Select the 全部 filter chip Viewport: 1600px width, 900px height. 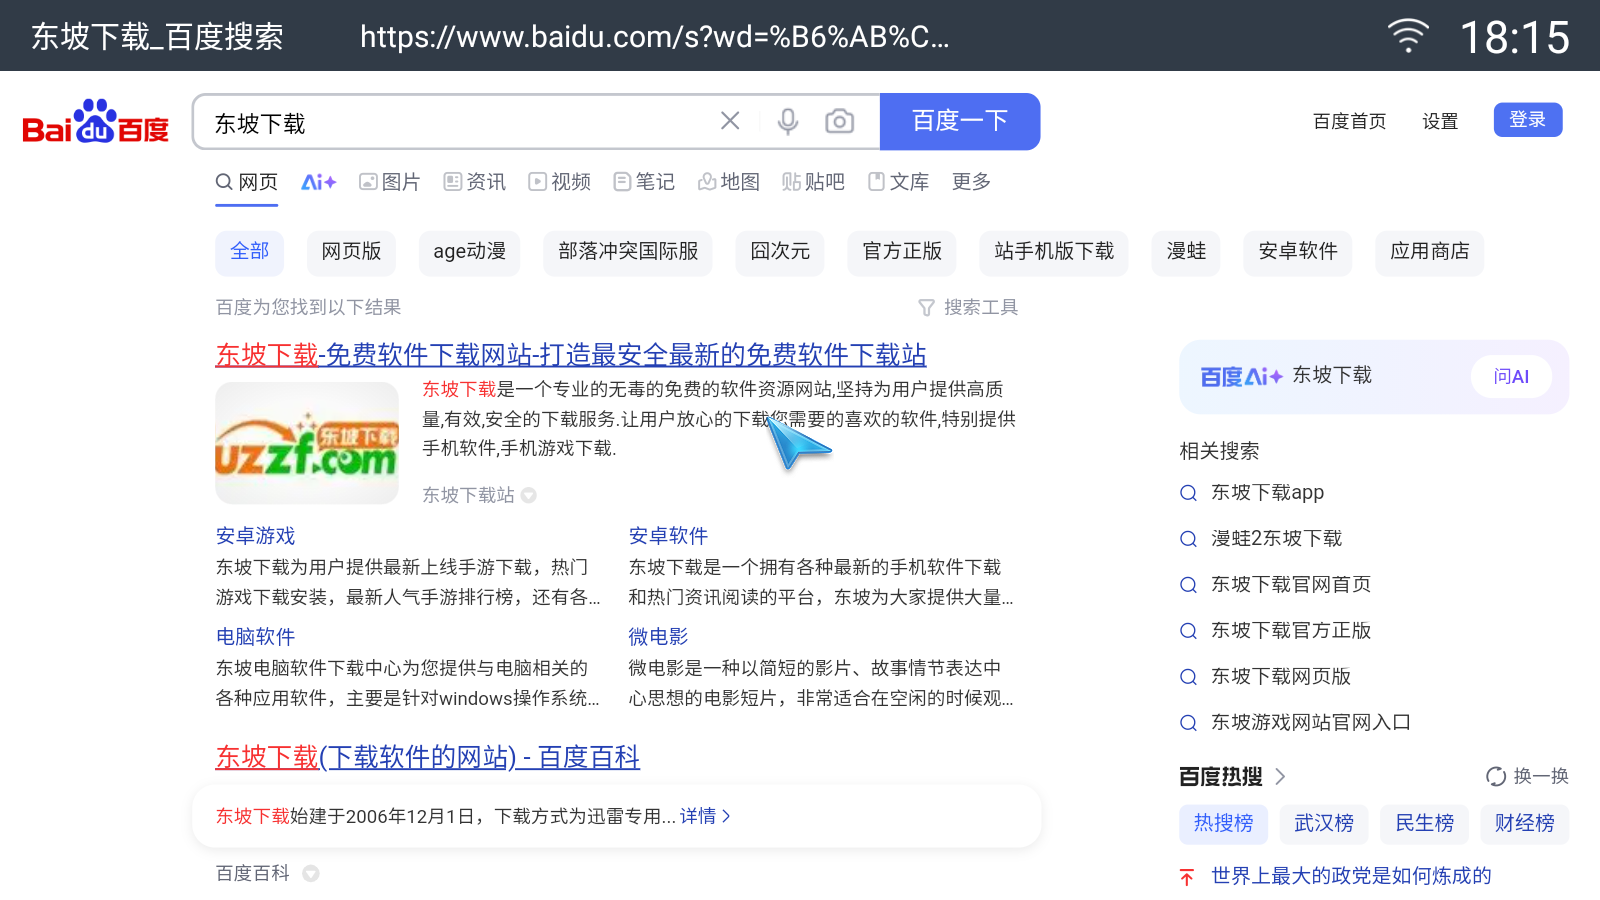click(x=250, y=252)
